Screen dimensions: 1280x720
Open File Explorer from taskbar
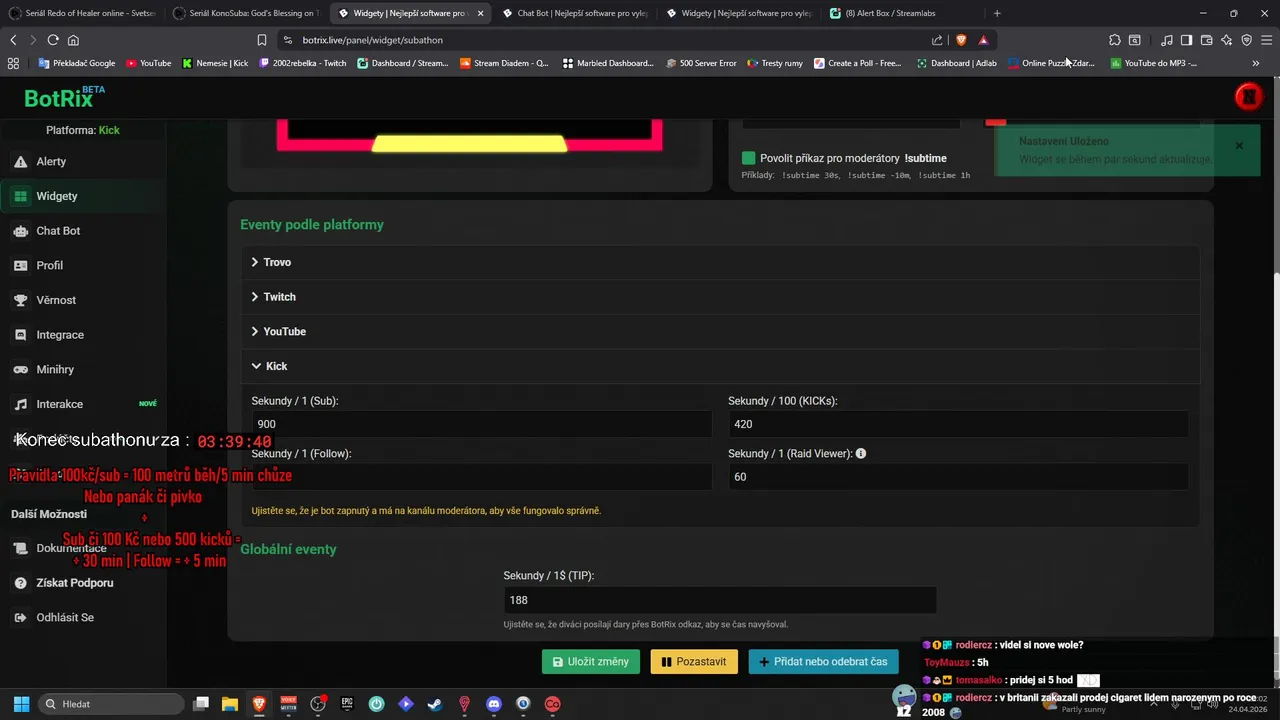click(229, 704)
